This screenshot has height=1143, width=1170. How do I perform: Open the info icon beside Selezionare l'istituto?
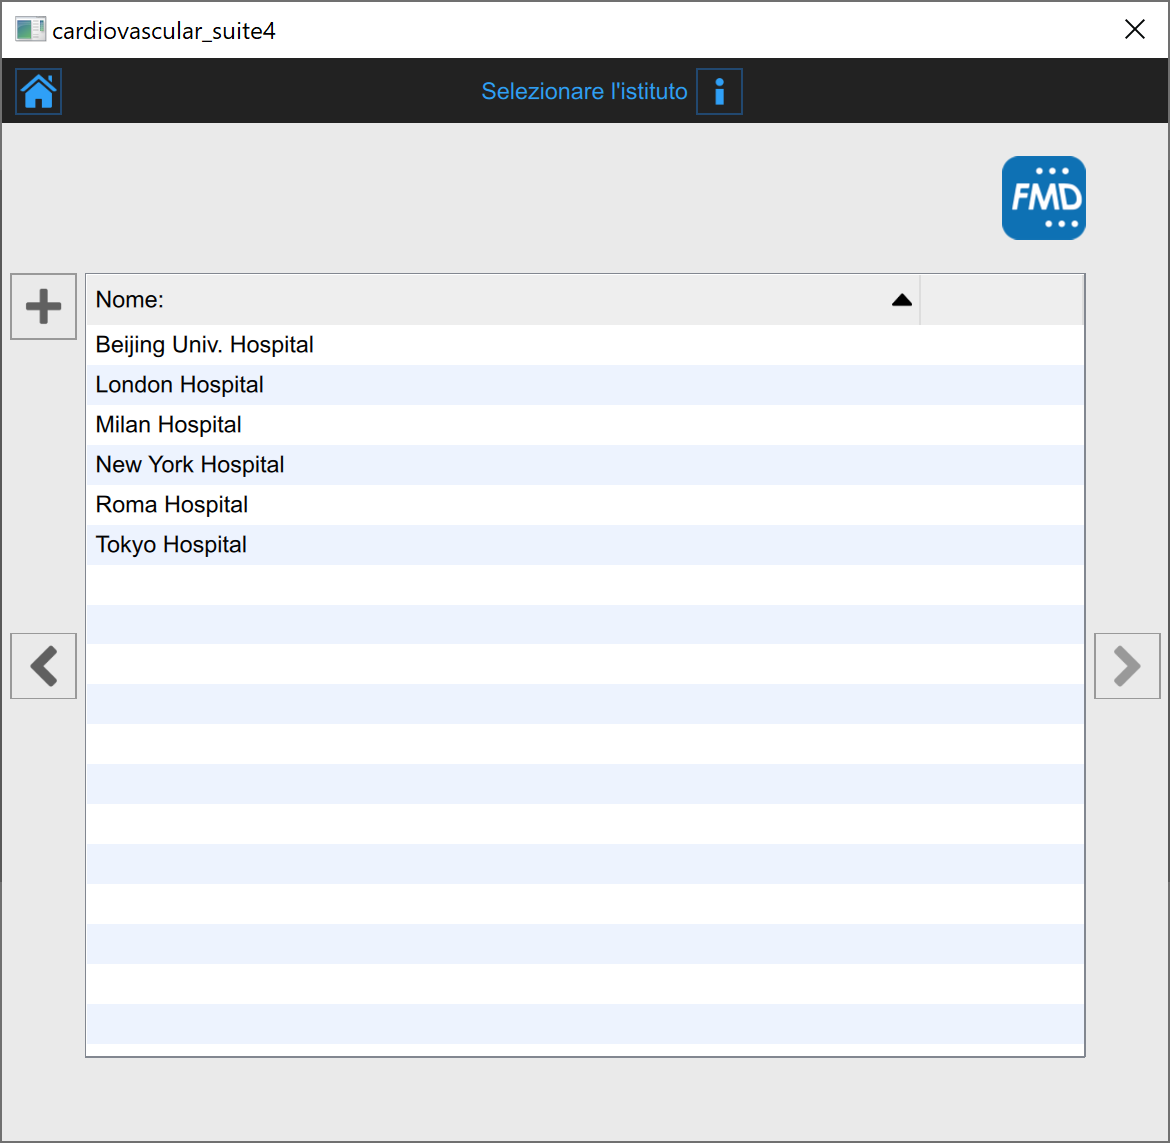click(719, 92)
